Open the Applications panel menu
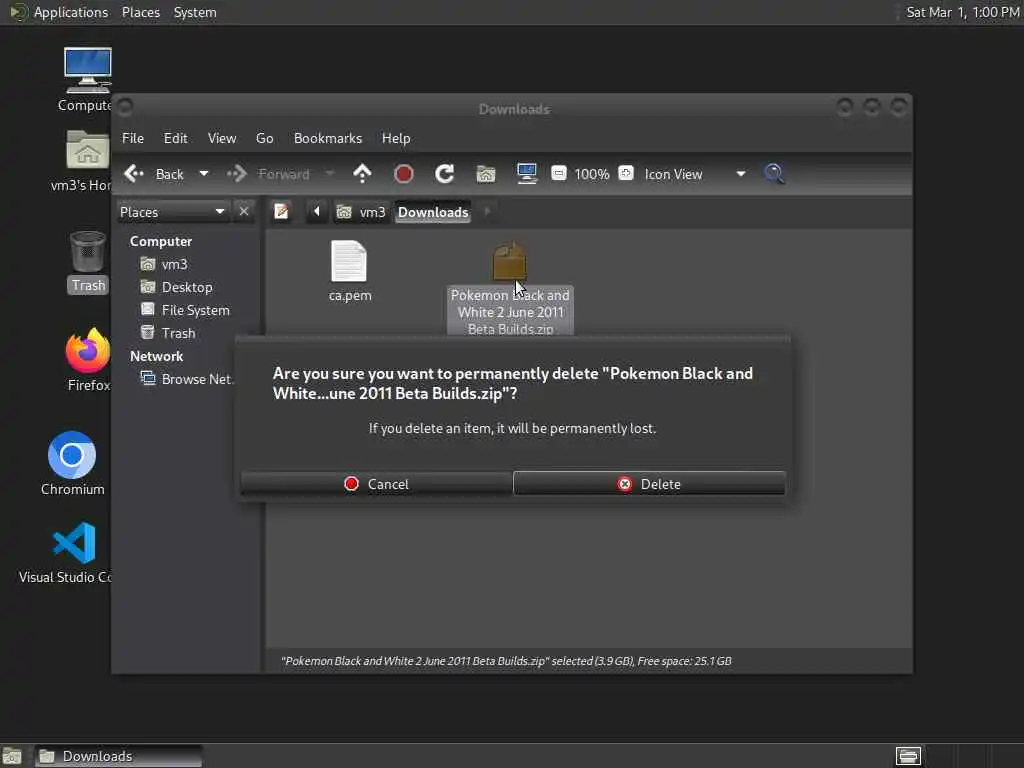Screen dimensions: 1024x768 (71, 12)
